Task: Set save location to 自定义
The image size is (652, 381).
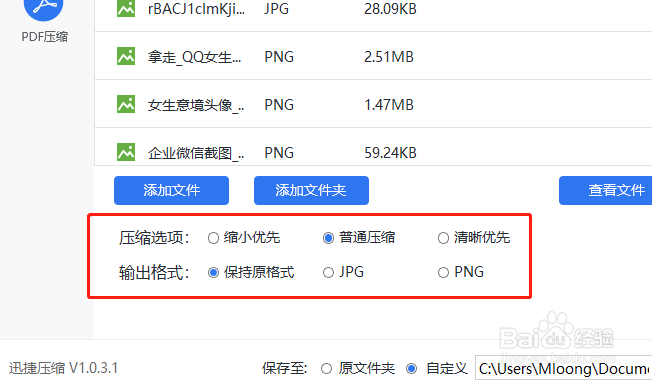Action: [x=437, y=369]
